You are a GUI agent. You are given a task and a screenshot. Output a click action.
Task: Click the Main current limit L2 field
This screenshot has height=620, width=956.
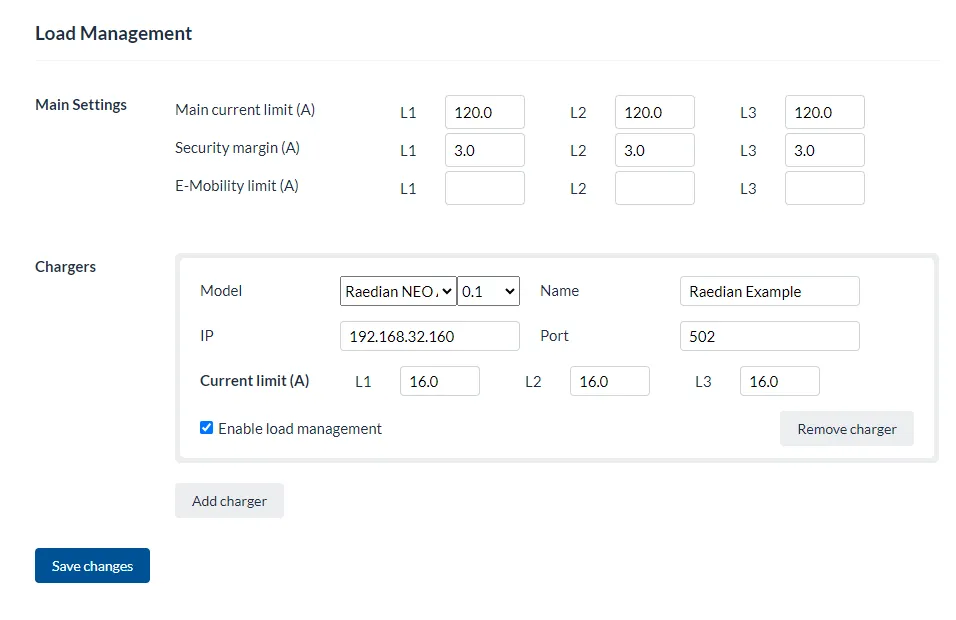(x=655, y=112)
